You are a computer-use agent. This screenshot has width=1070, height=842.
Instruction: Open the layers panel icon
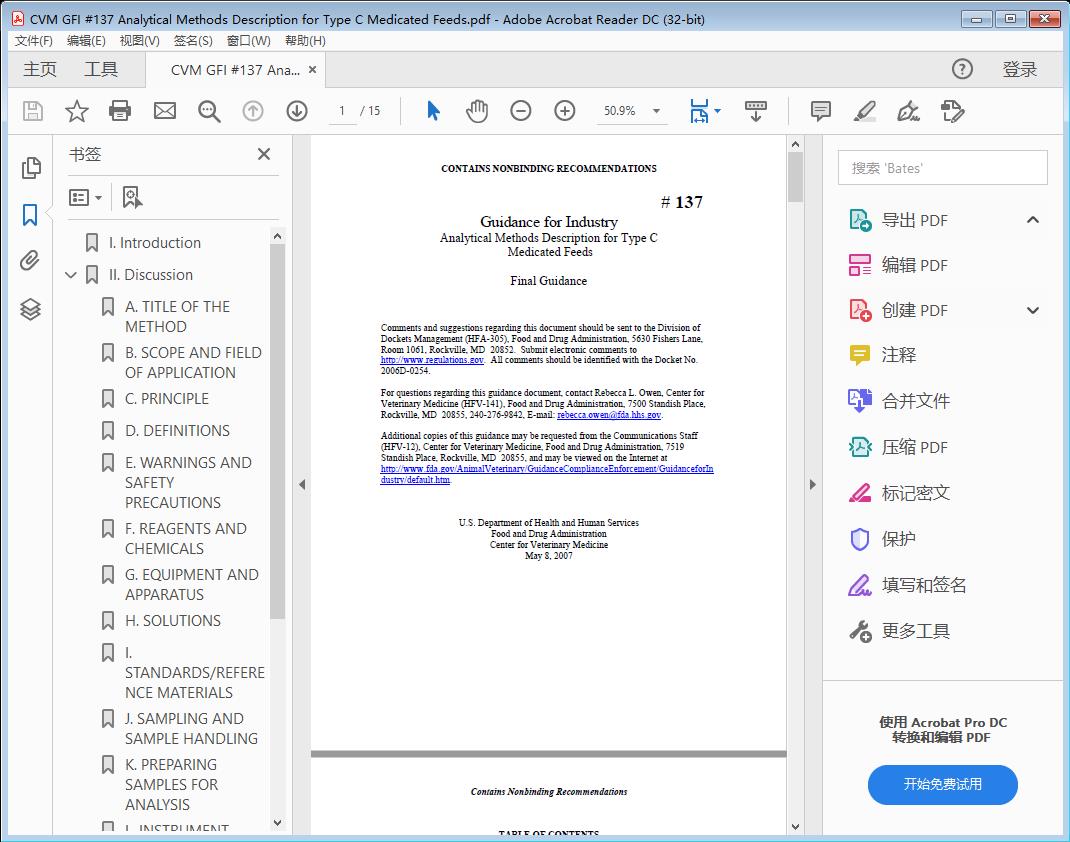29,309
